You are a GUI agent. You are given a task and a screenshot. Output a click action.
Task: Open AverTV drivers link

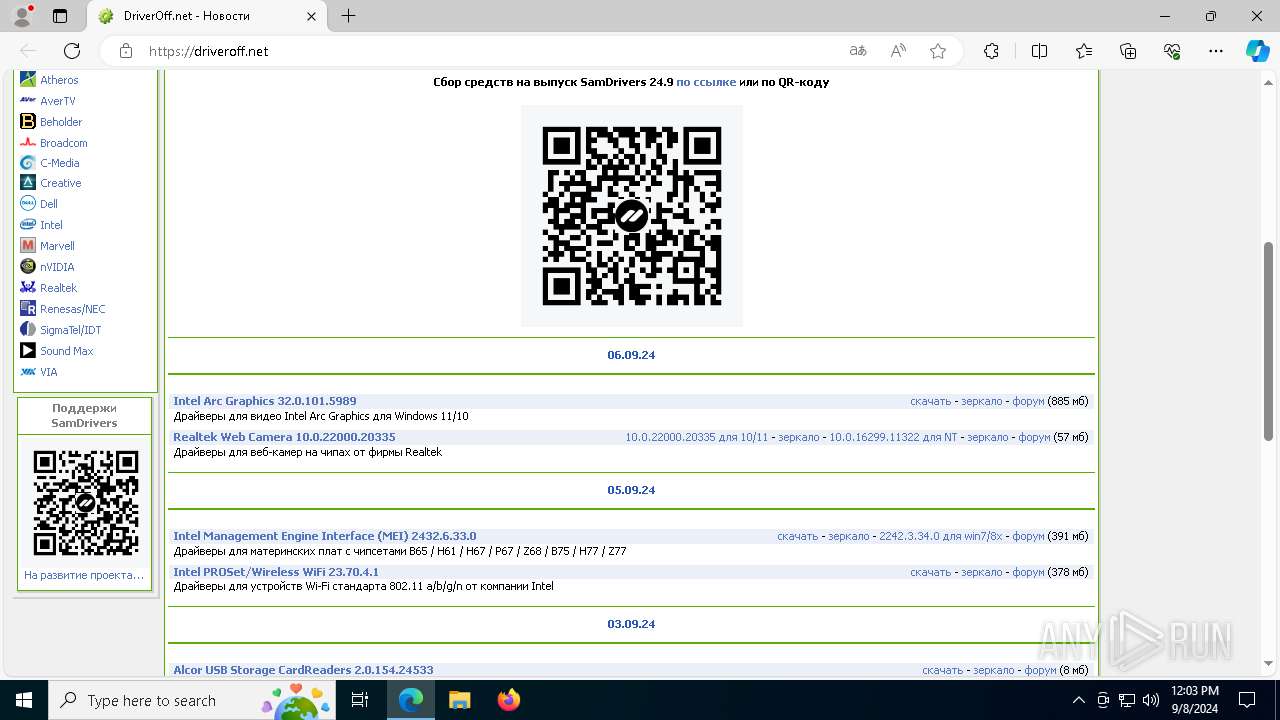tap(58, 101)
